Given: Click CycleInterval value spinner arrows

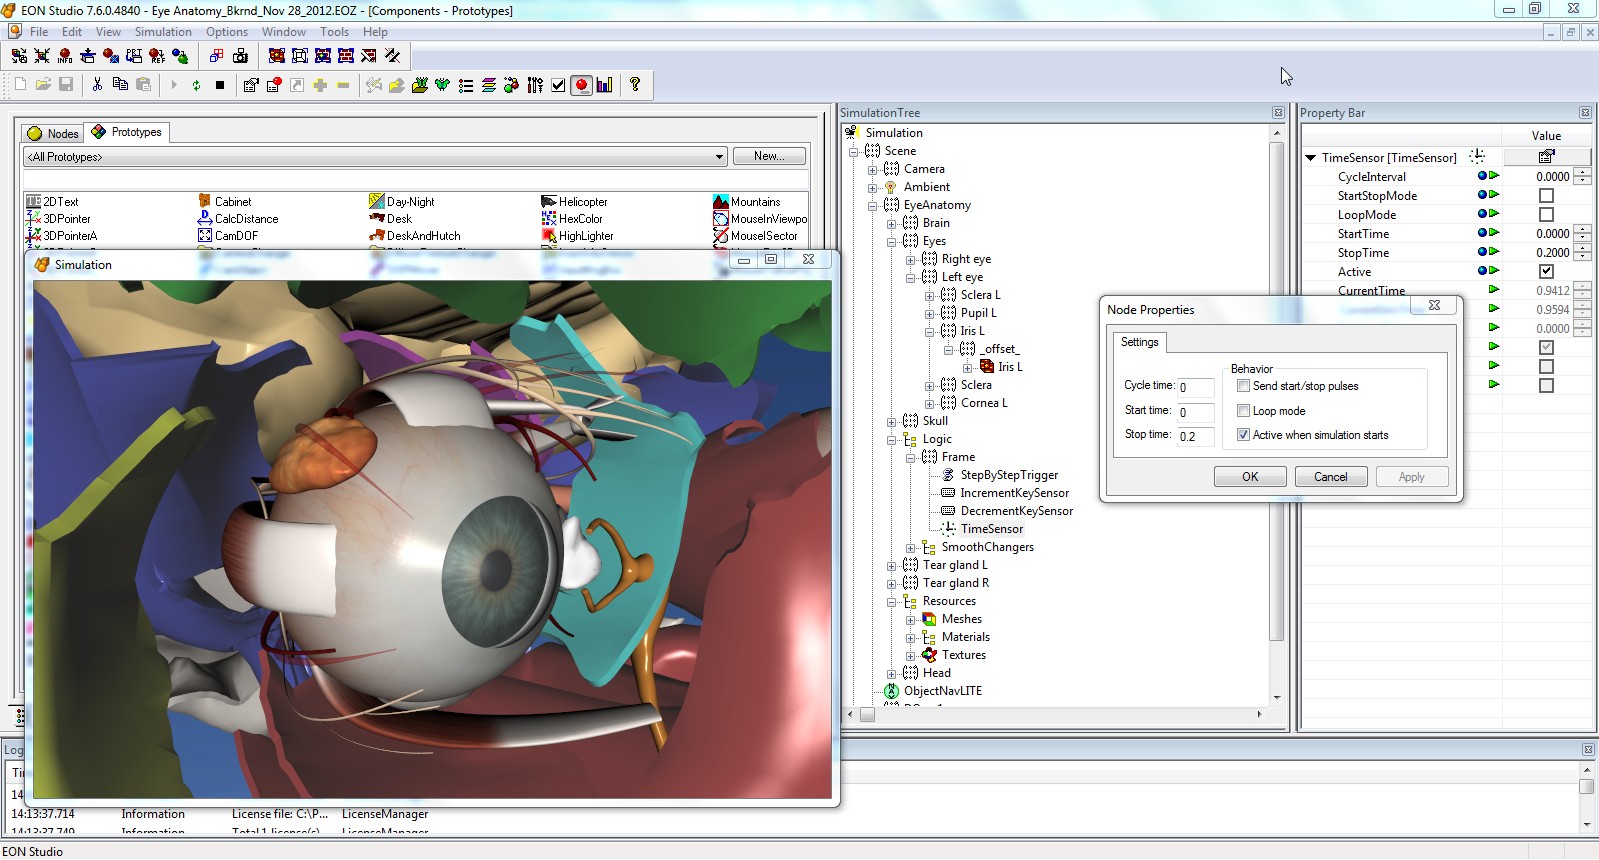Looking at the screenshot, I should (x=1582, y=176).
